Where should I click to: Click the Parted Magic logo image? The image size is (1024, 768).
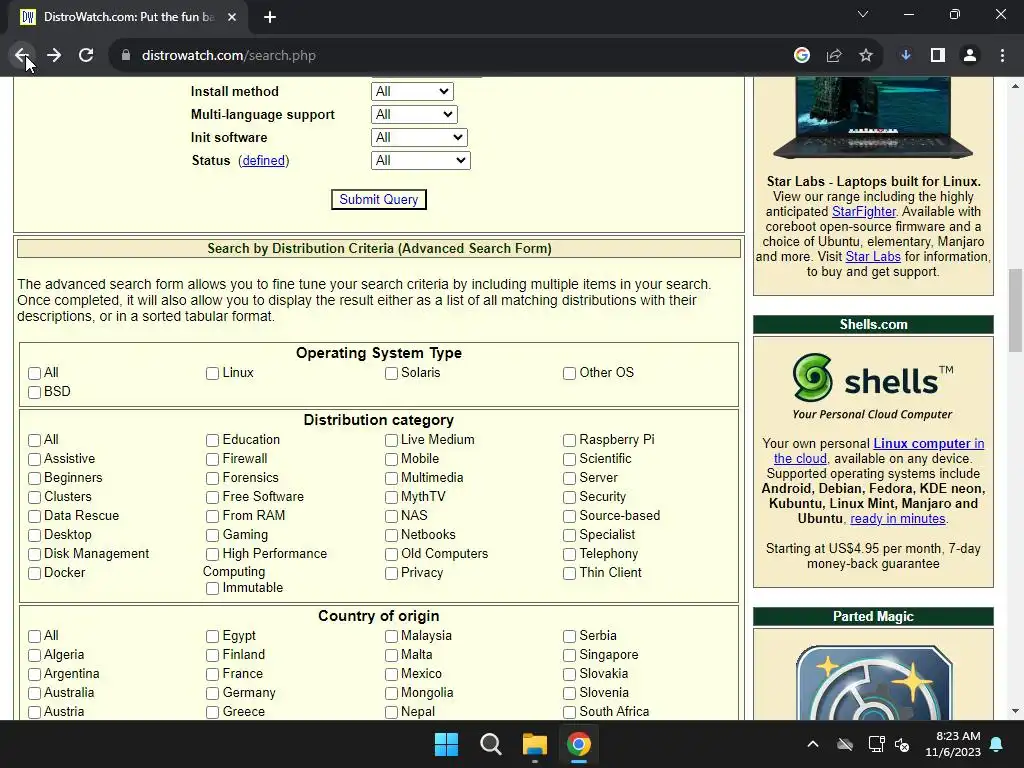pos(873,682)
